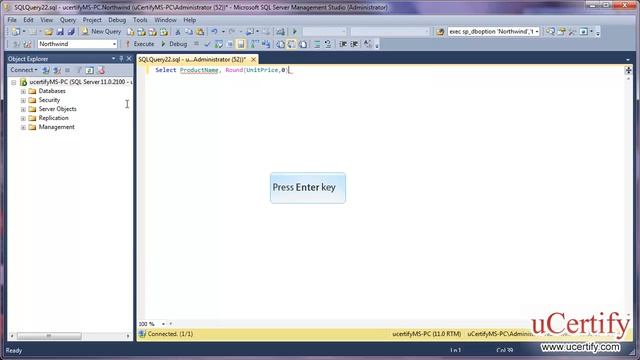Image resolution: width=640 pixels, height=360 pixels.
Task: Click the Database Engine Query icon
Action: coord(131,31)
